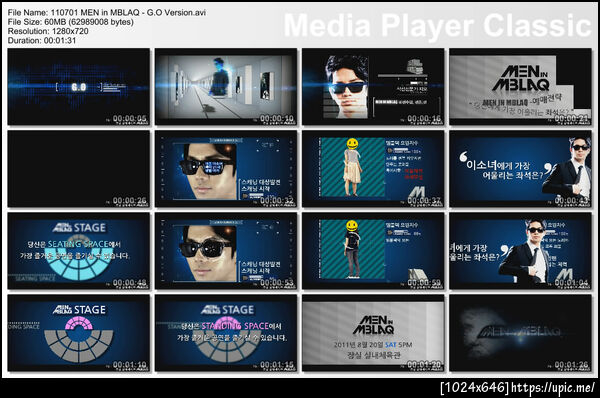Select the thumbnail at timestamp 00:00:21
The width and height of the screenshot is (600, 398).
pyautogui.click(x=520, y=87)
